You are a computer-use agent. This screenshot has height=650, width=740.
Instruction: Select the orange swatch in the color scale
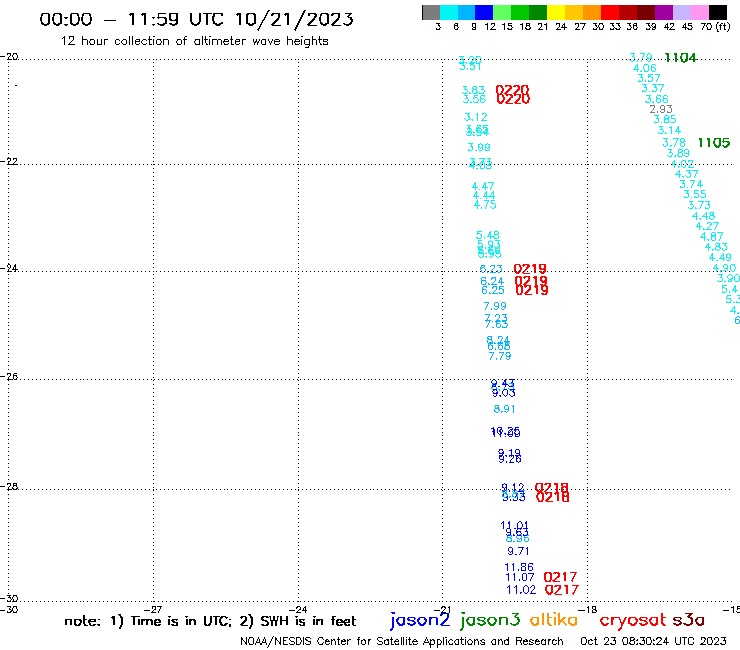[x=592, y=12]
